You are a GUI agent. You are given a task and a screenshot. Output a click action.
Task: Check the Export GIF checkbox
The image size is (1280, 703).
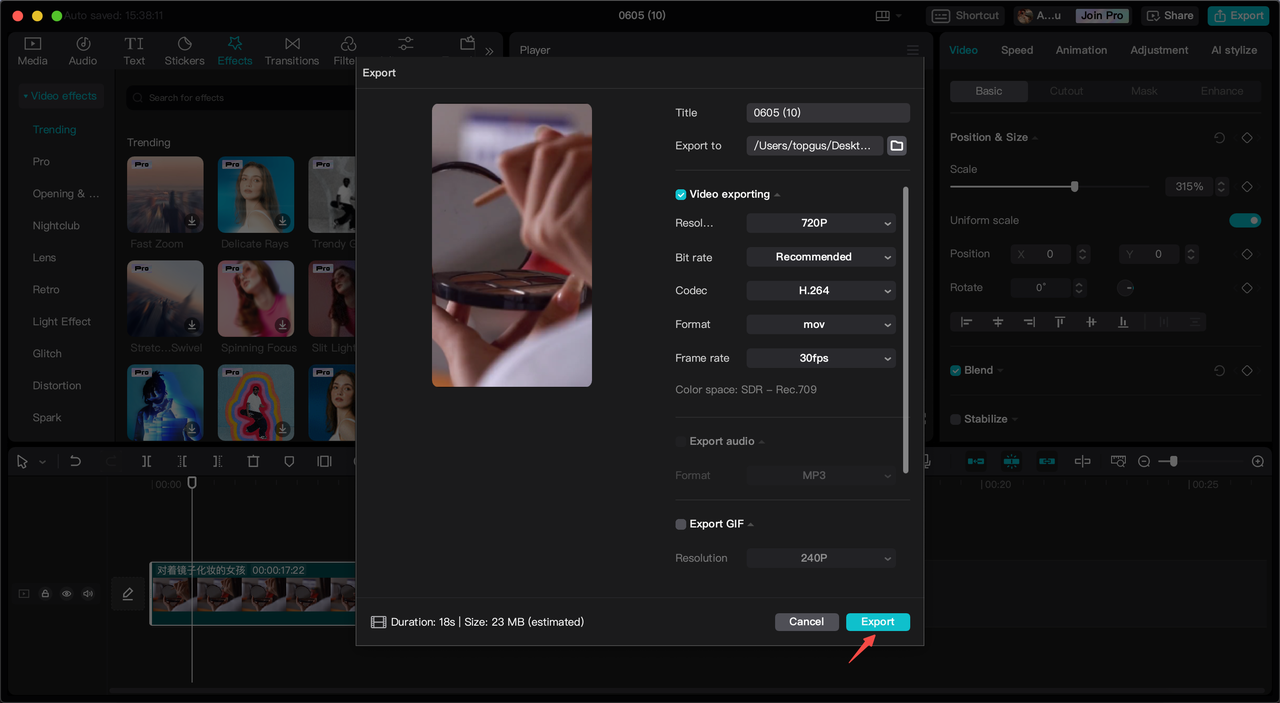[681, 524]
